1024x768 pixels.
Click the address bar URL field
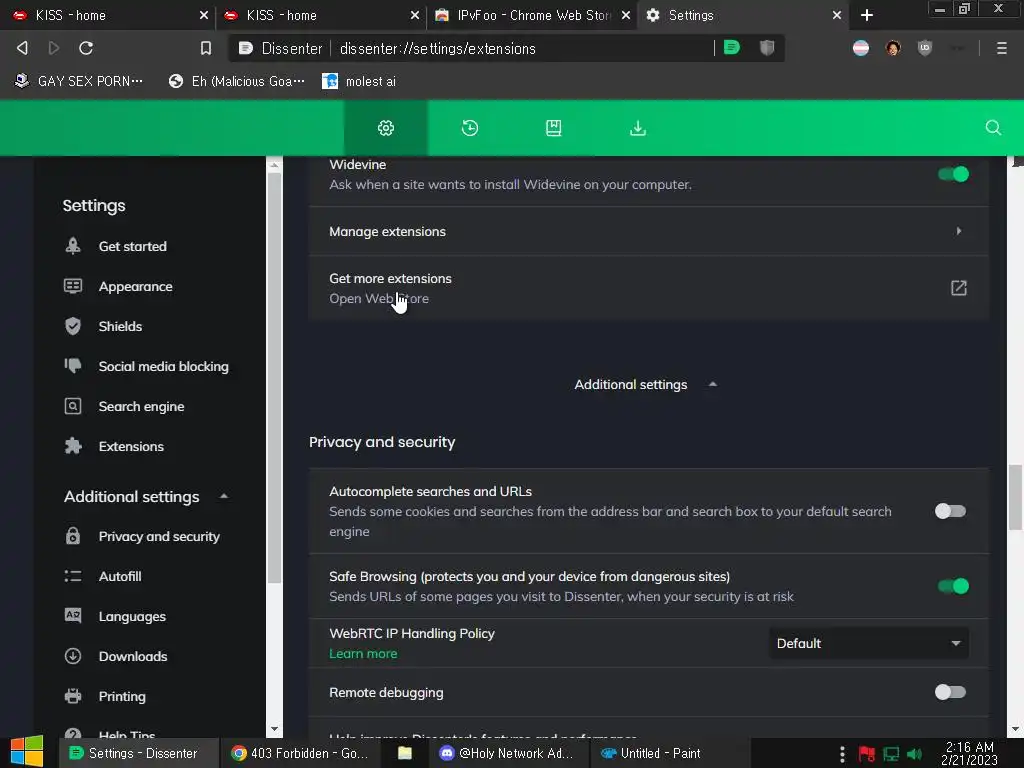tap(438, 48)
